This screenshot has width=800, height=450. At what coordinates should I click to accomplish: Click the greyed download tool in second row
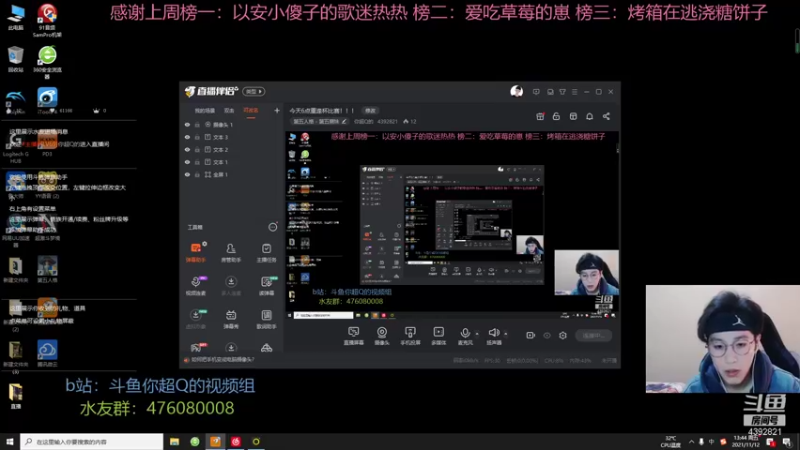(231, 286)
